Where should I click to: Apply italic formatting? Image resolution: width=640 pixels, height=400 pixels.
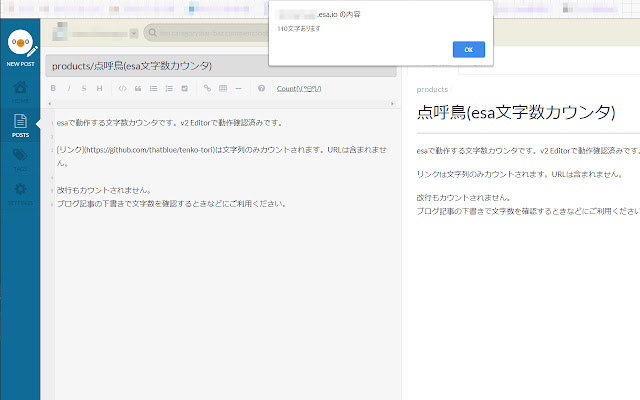[69, 88]
